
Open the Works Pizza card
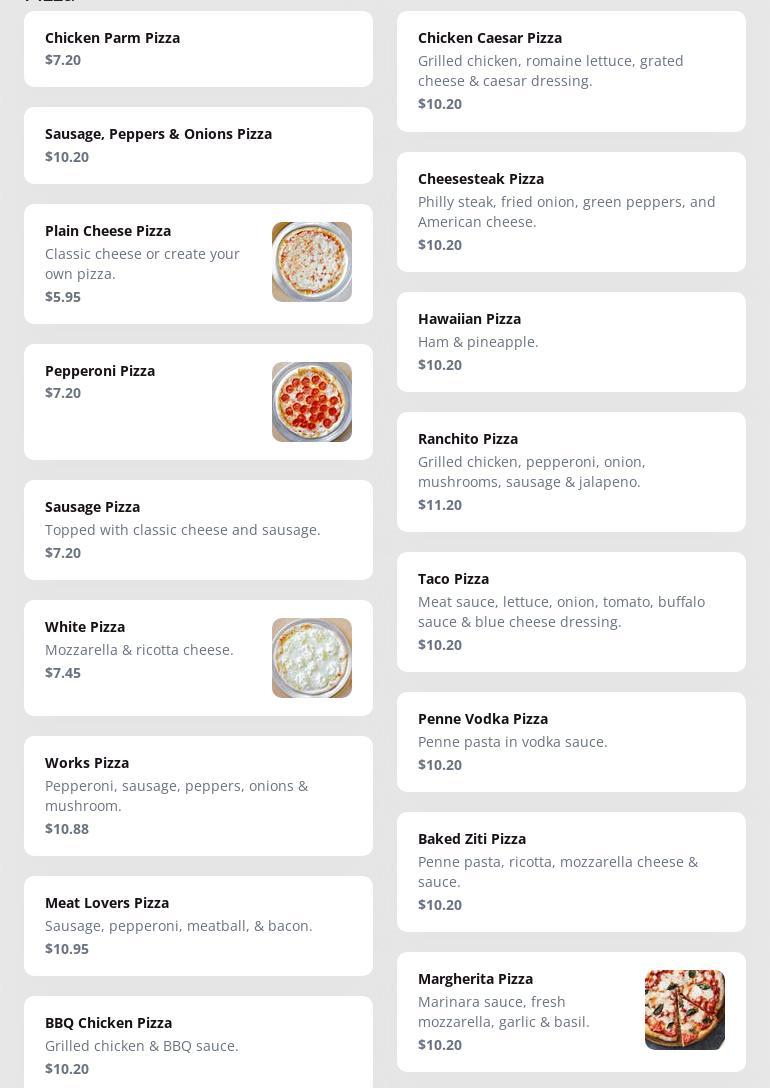(198, 796)
